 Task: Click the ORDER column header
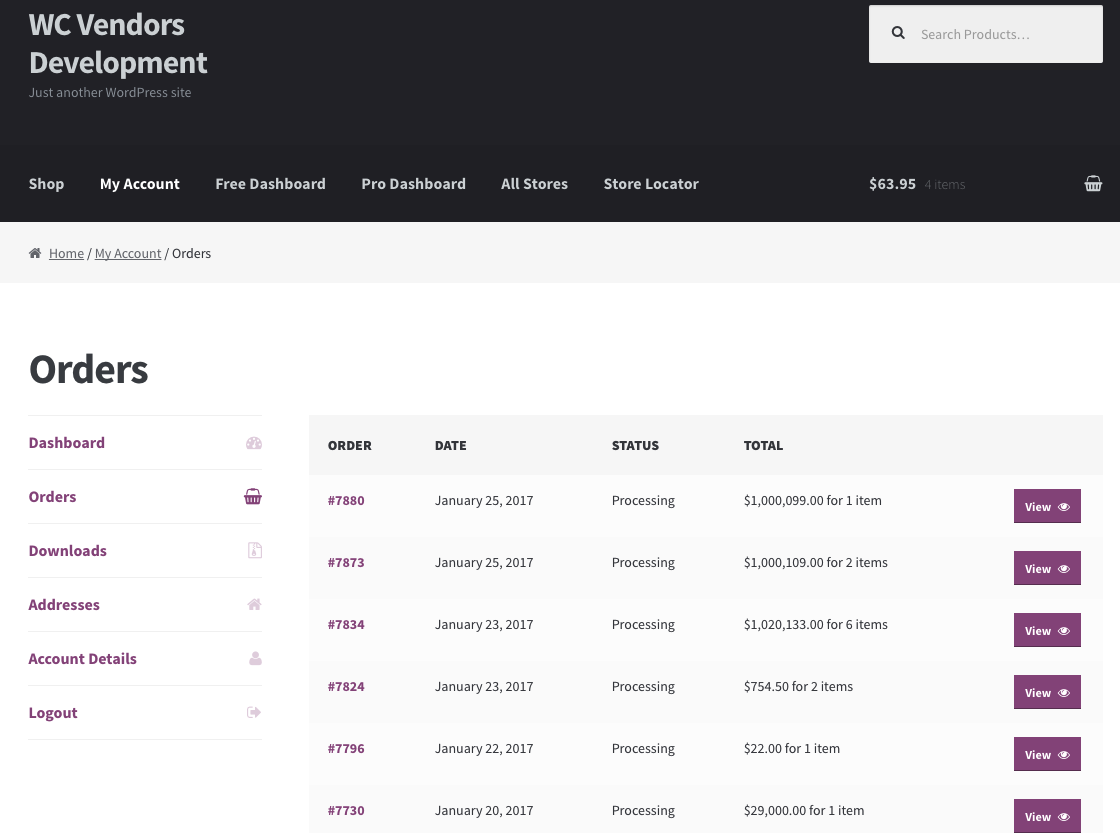click(349, 445)
